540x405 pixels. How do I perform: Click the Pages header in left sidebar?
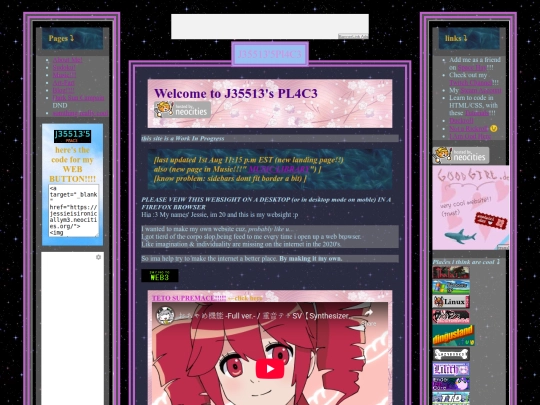tap(72, 38)
